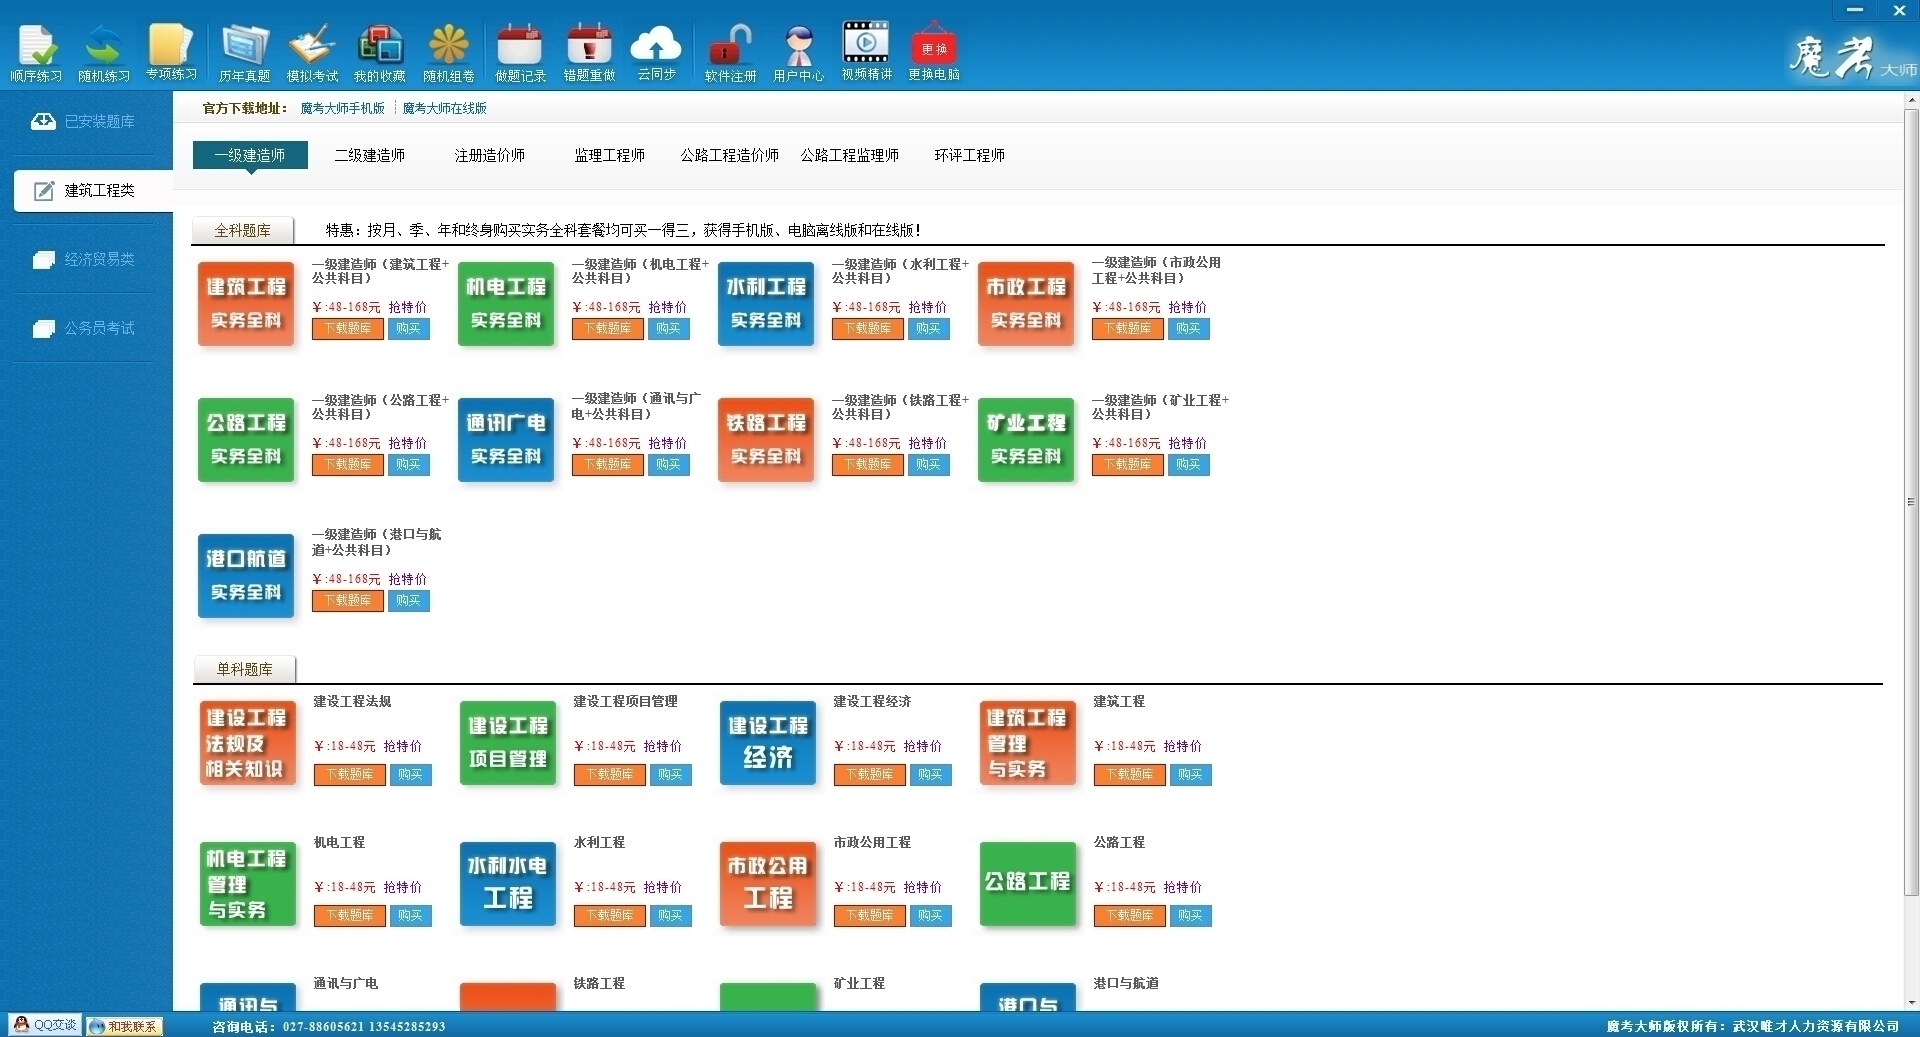Buy 建设工程经济 single subject
The width and height of the screenshot is (1920, 1037).
[931, 775]
